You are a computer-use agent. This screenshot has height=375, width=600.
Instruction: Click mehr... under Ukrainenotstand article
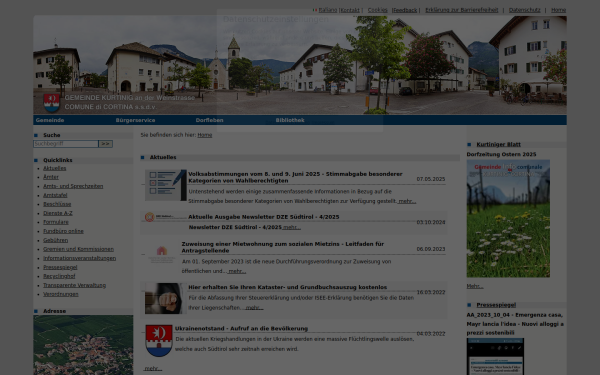[x=153, y=368]
